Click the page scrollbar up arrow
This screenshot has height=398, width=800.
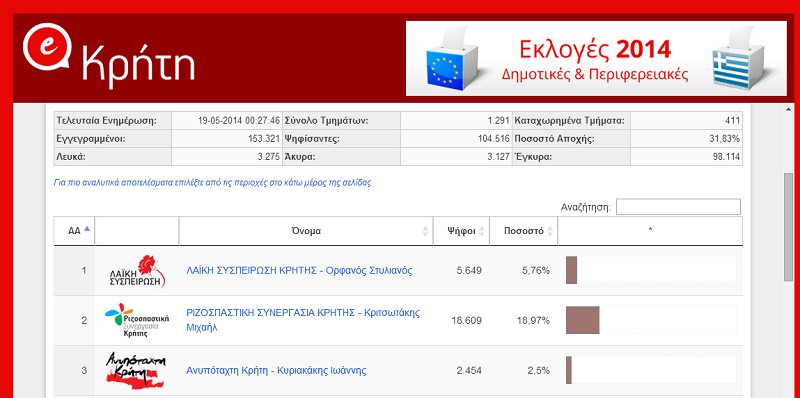point(788,109)
